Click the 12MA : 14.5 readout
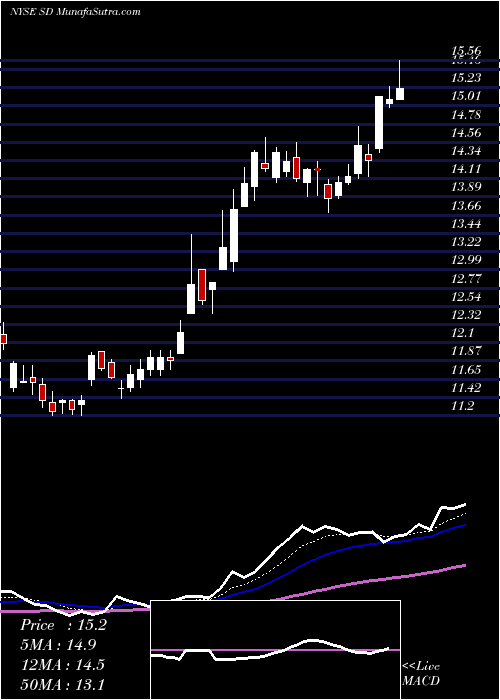Screen dimensions: 500x700 point(62,665)
